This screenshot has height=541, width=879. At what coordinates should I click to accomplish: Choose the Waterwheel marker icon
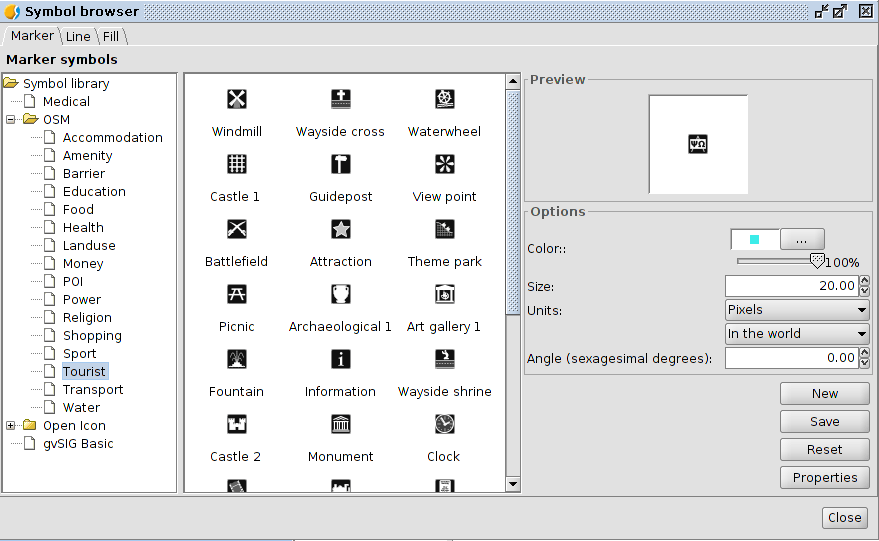tap(445, 99)
